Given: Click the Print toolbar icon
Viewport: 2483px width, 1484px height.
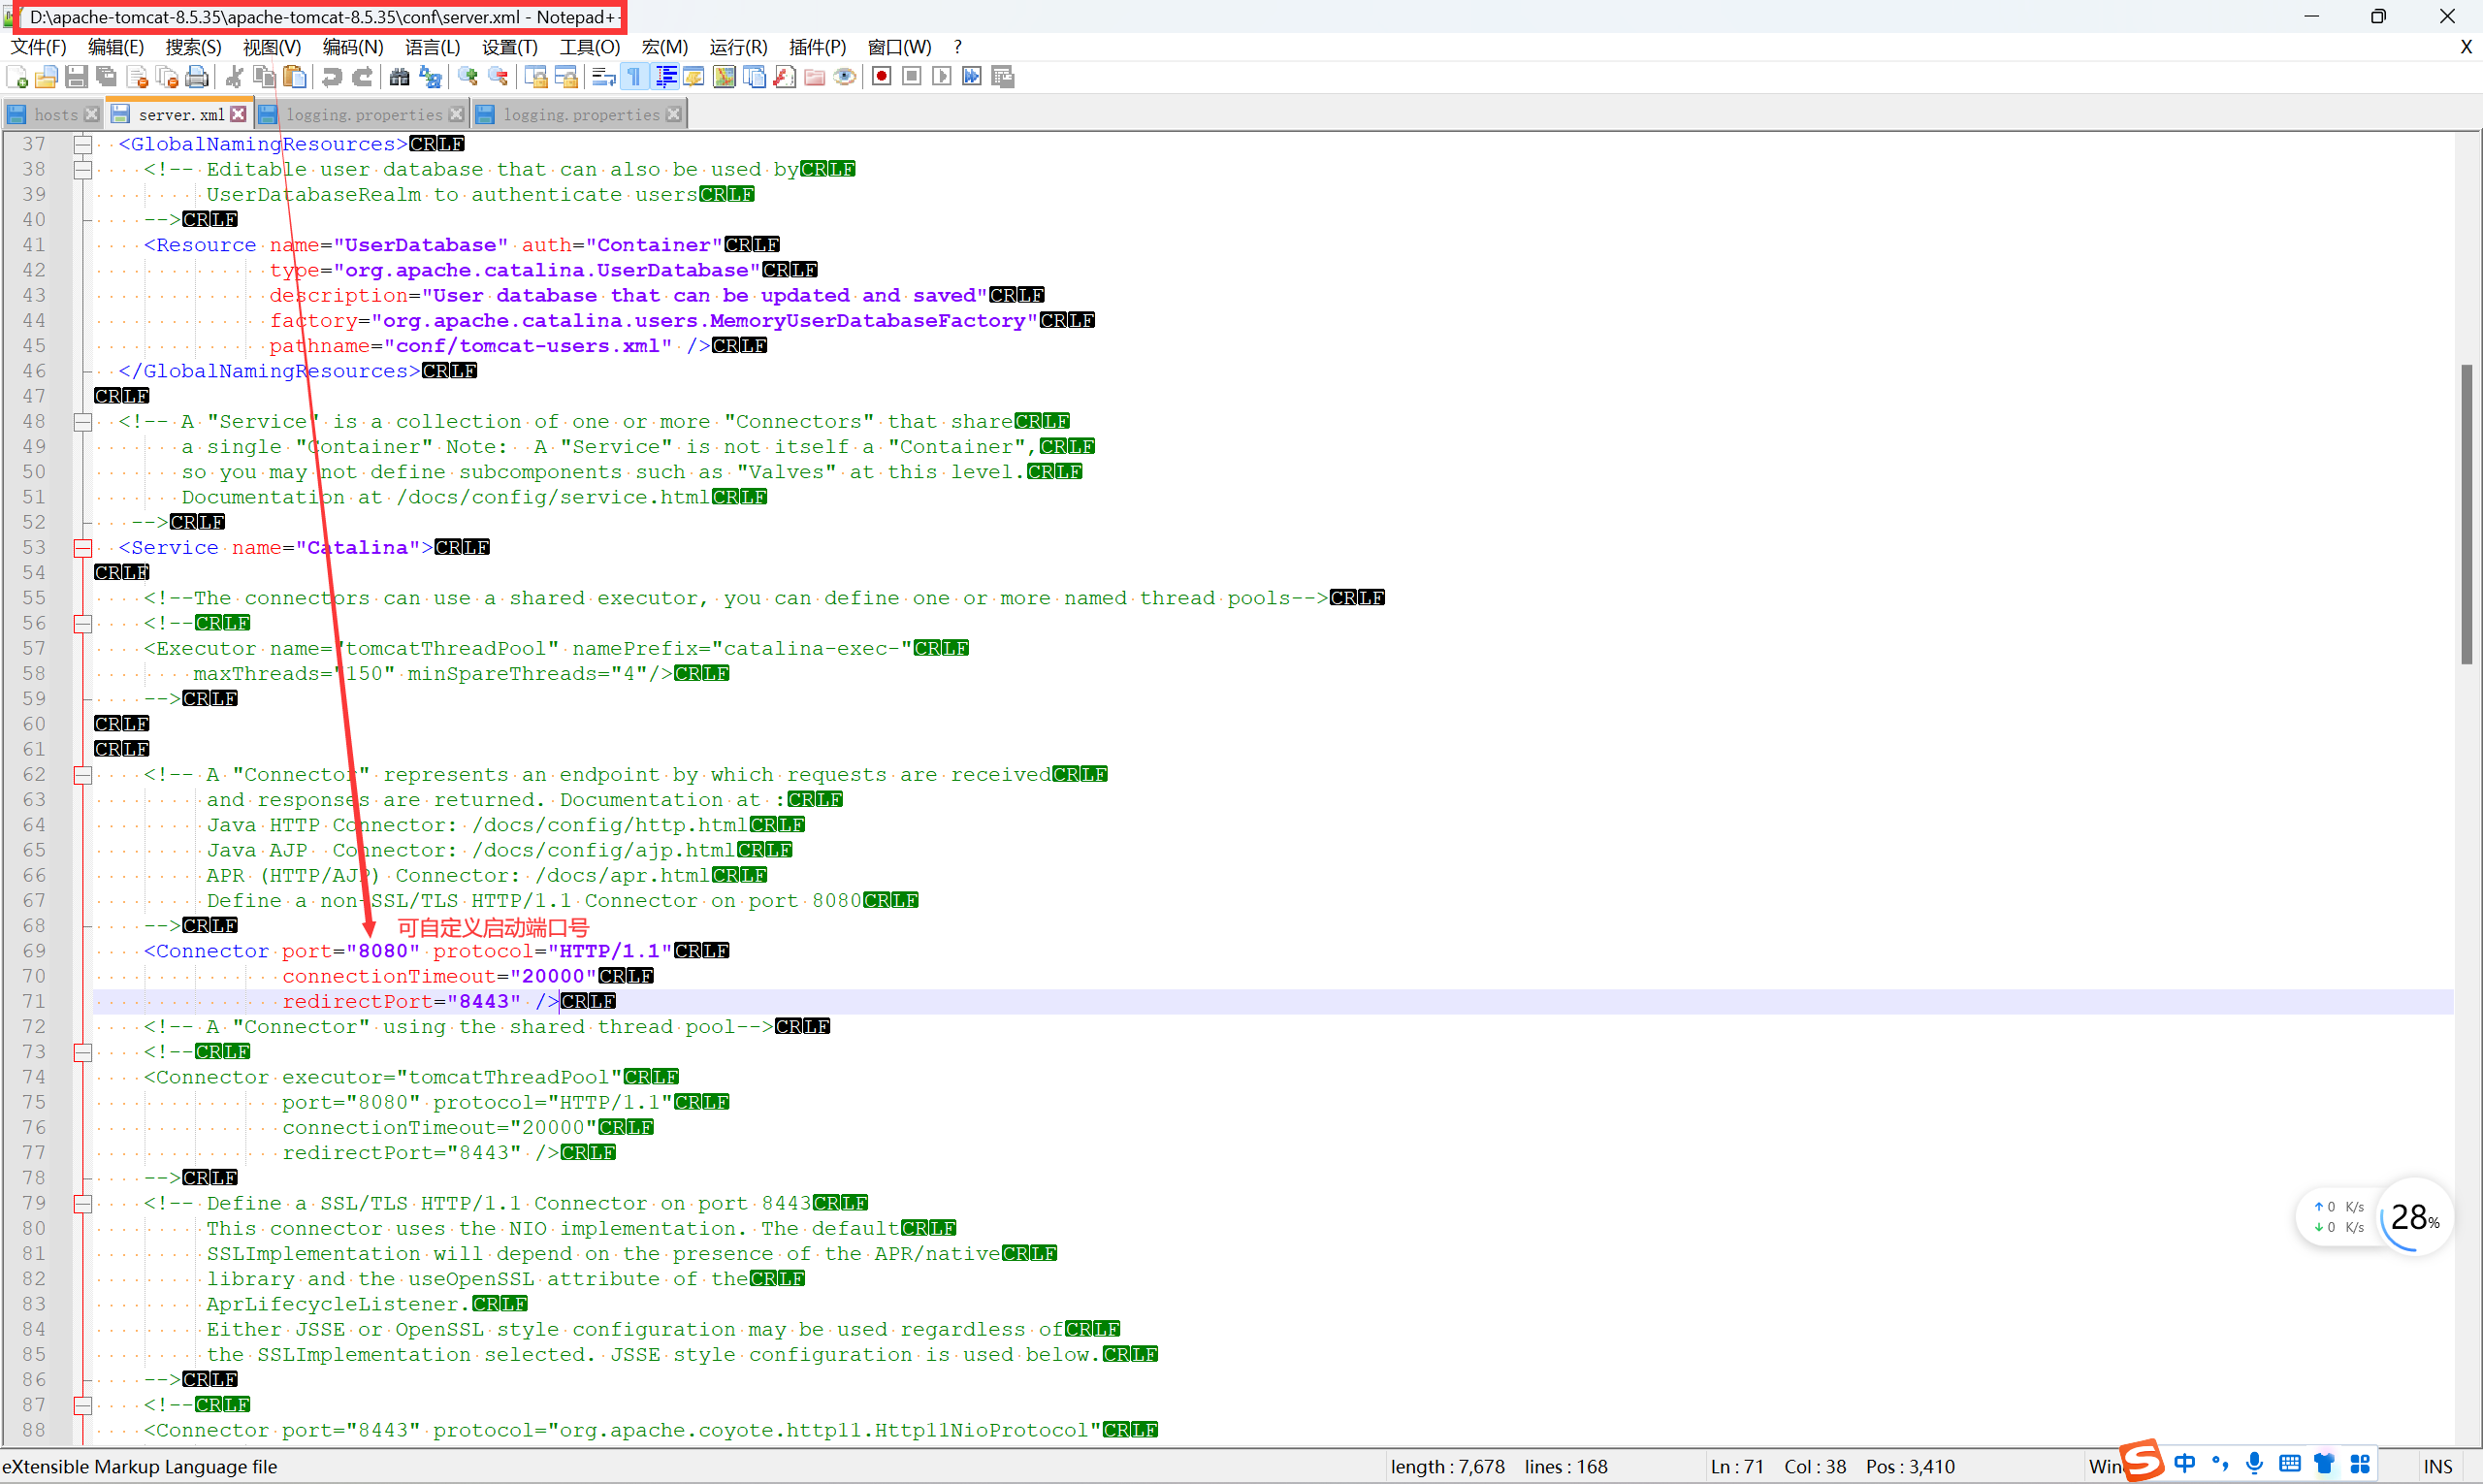Looking at the screenshot, I should coord(198,77).
